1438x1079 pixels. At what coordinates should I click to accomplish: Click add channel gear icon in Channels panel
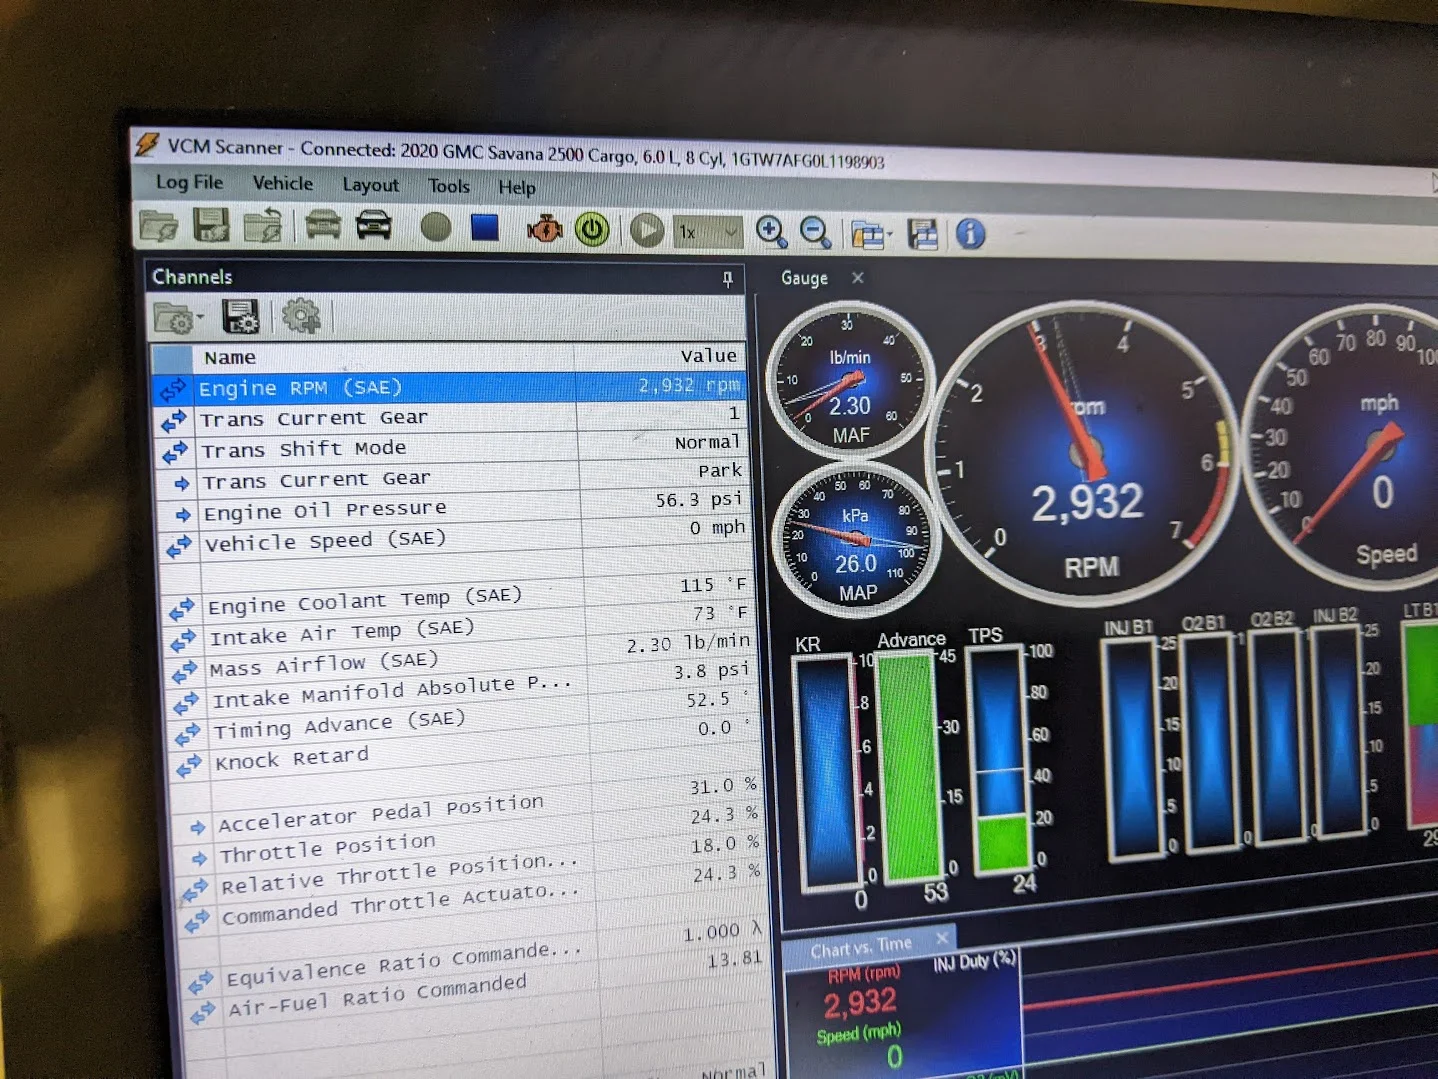(x=300, y=317)
